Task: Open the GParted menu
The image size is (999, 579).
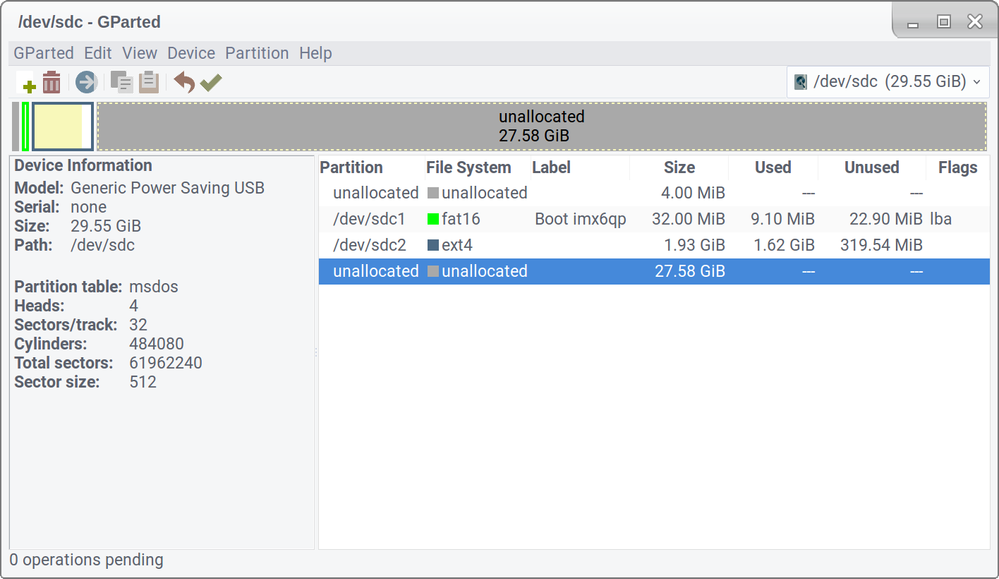Action: tap(43, 53)
